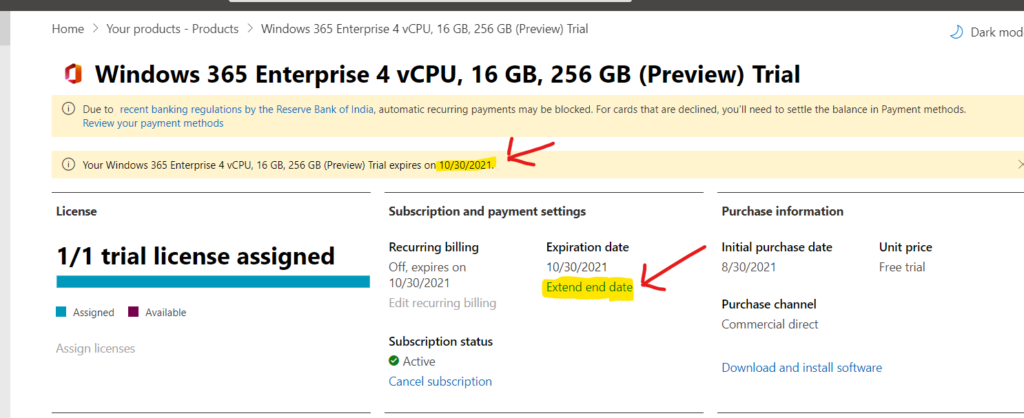Open Your products - Products breadcrumb

click(172, 29)
